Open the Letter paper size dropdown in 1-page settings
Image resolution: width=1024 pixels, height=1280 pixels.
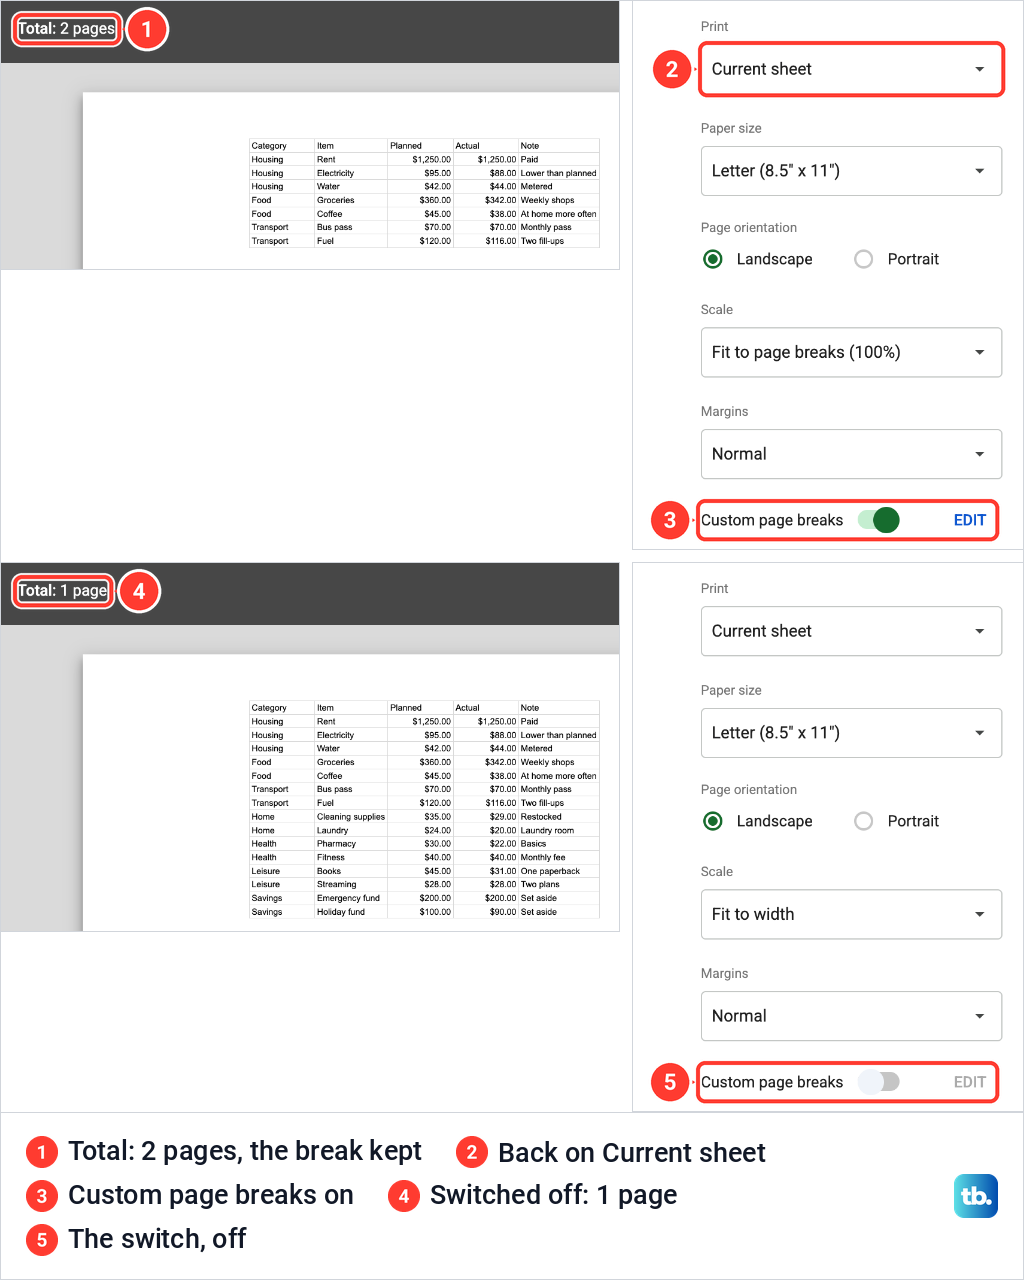851,733
